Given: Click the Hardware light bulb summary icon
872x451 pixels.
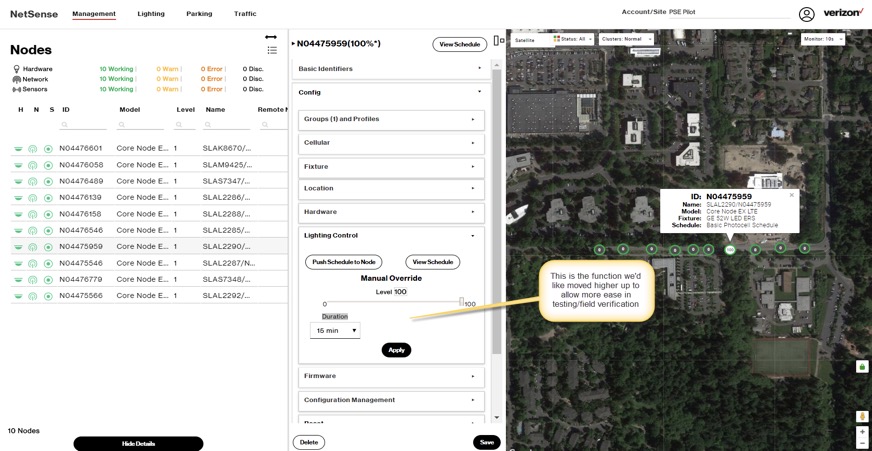Looking at the screenshot, I should click(x=16, y=69).
